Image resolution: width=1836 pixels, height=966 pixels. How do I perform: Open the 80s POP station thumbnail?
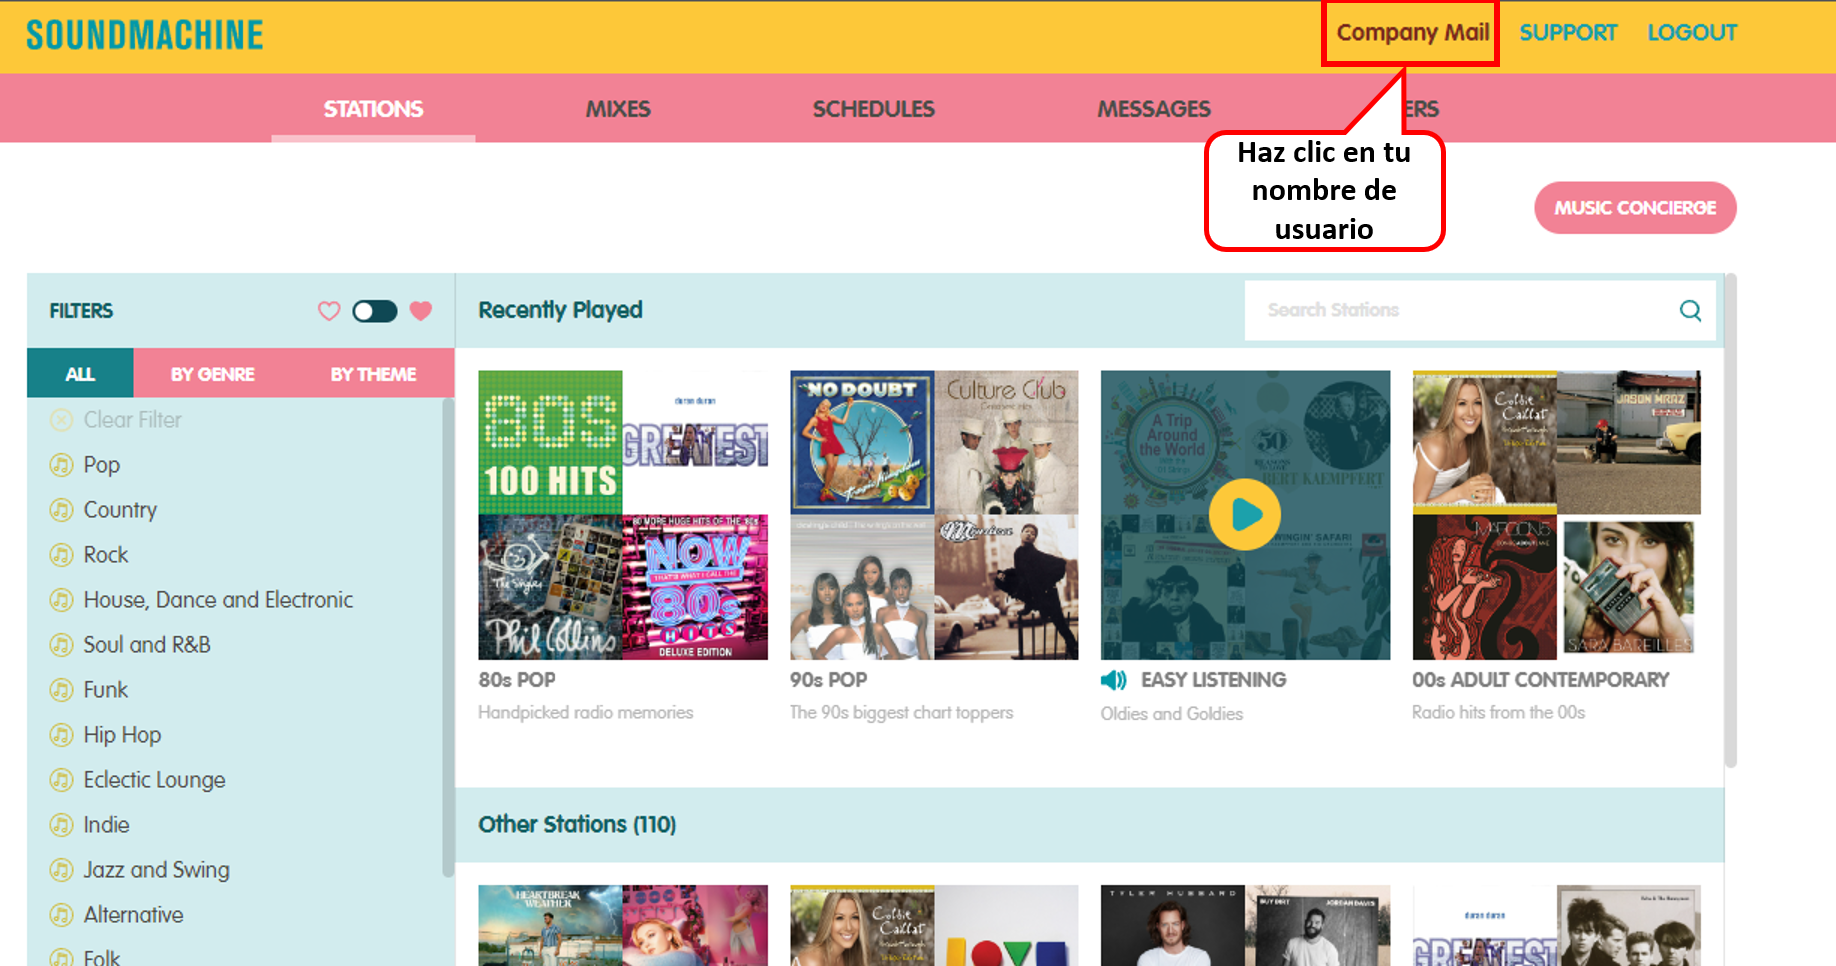pos(623,515)
